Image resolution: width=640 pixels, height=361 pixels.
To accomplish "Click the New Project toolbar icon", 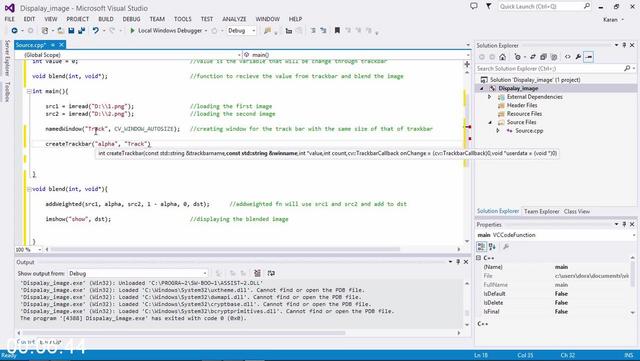I will click(45, 31).
